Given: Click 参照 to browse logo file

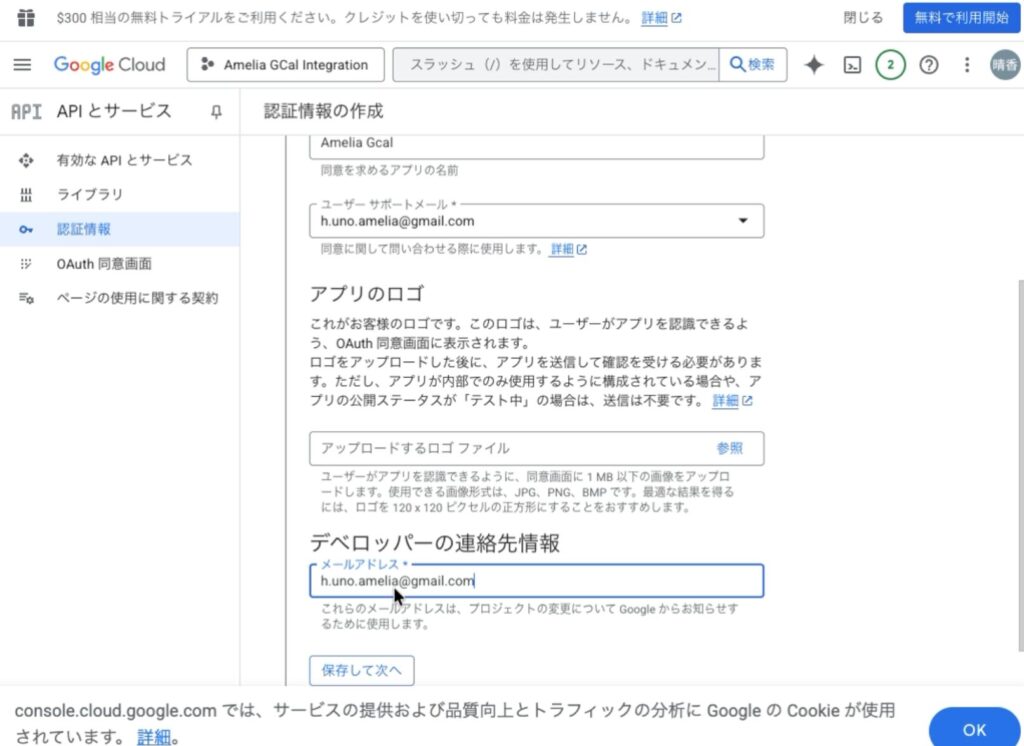Looking at the screenshot, I should pos(729,448).
